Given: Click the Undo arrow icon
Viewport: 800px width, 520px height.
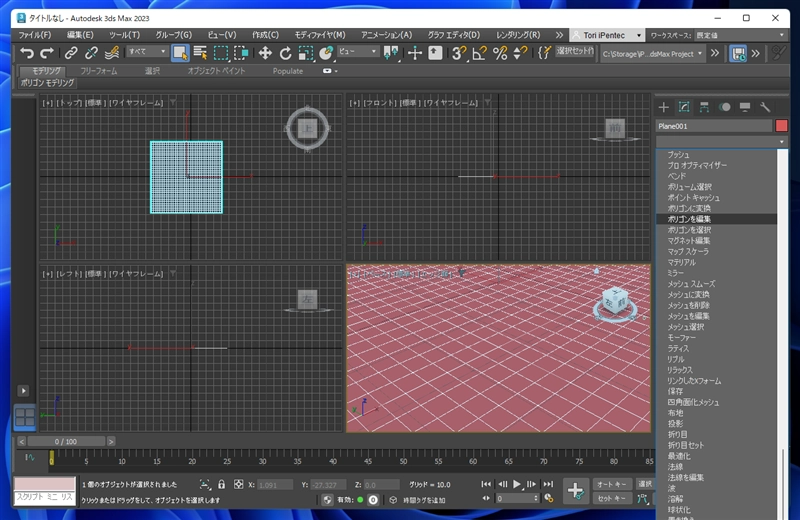Looking at the screenshot, I should point(27,53).
